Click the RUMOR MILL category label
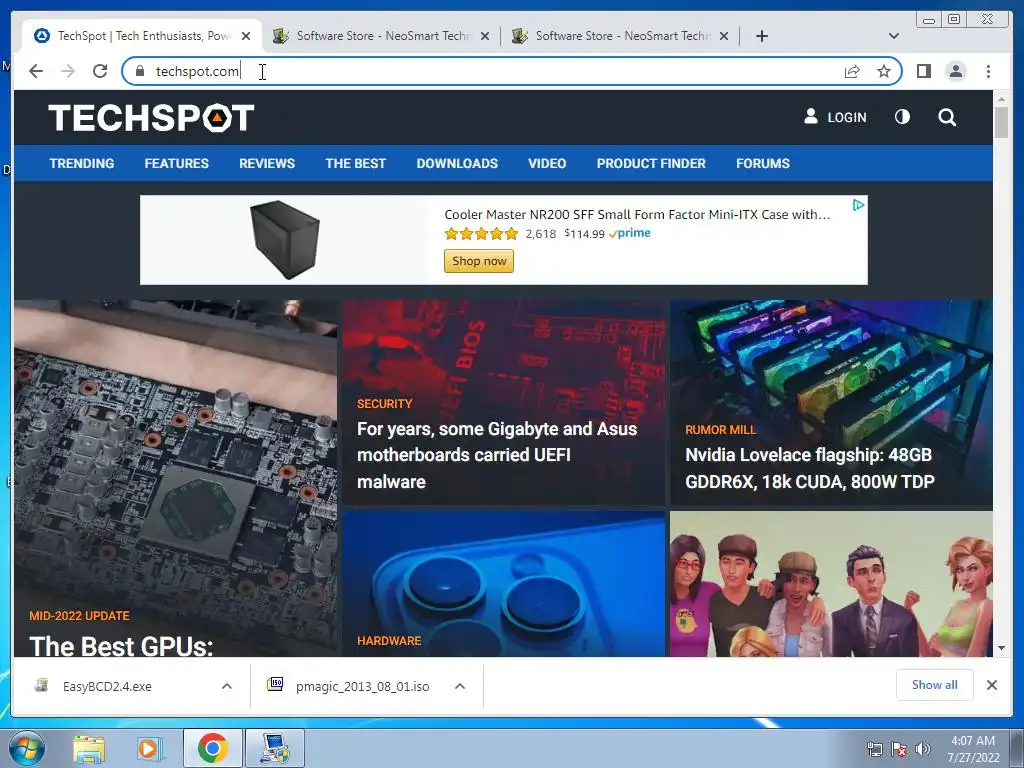1024x768 pixels. pyautogui.click(x=720, y=430)
